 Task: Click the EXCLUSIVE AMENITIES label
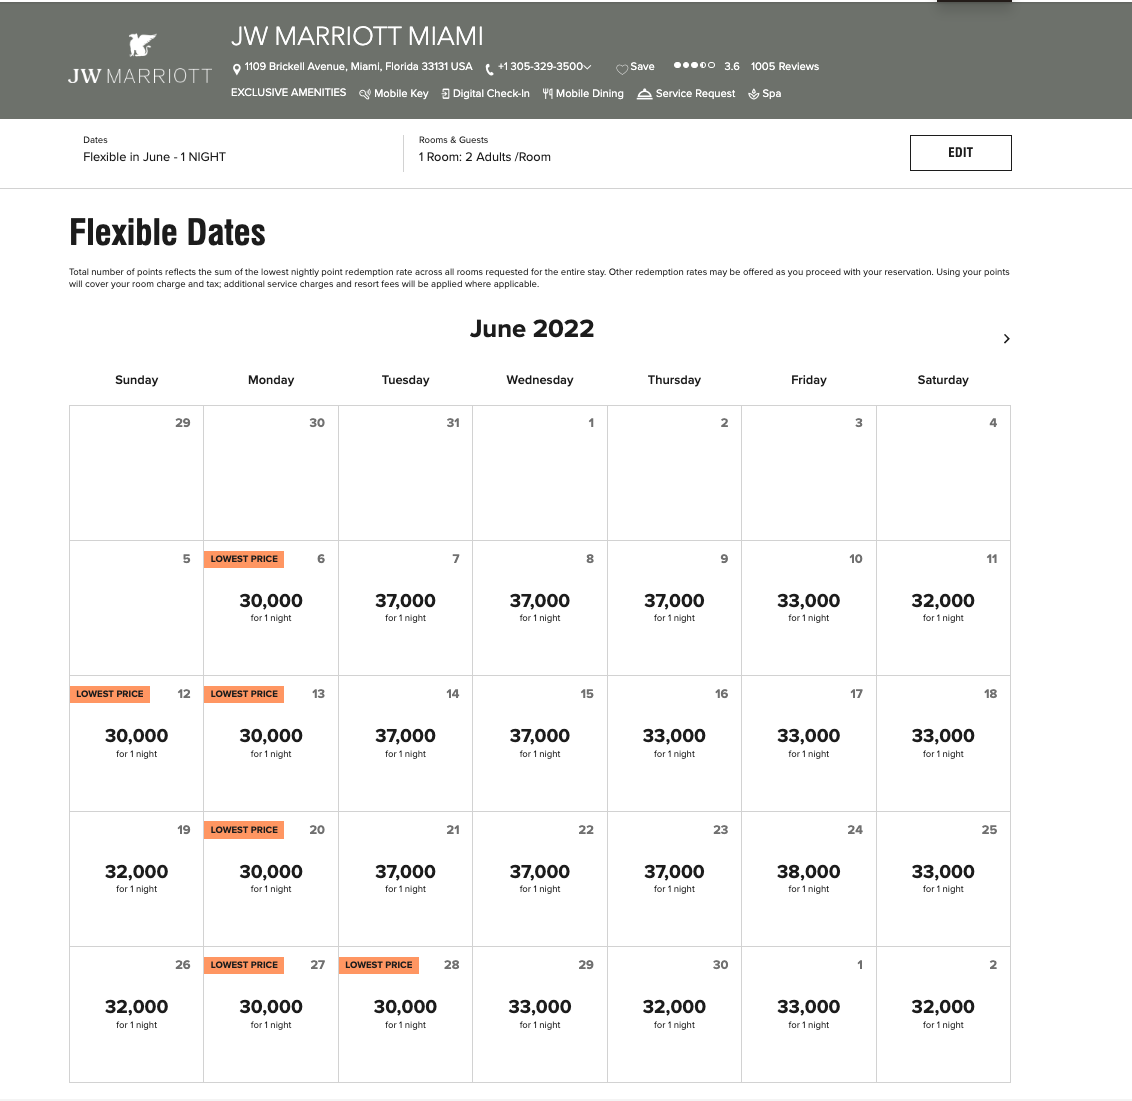click(x=289, y=92)
